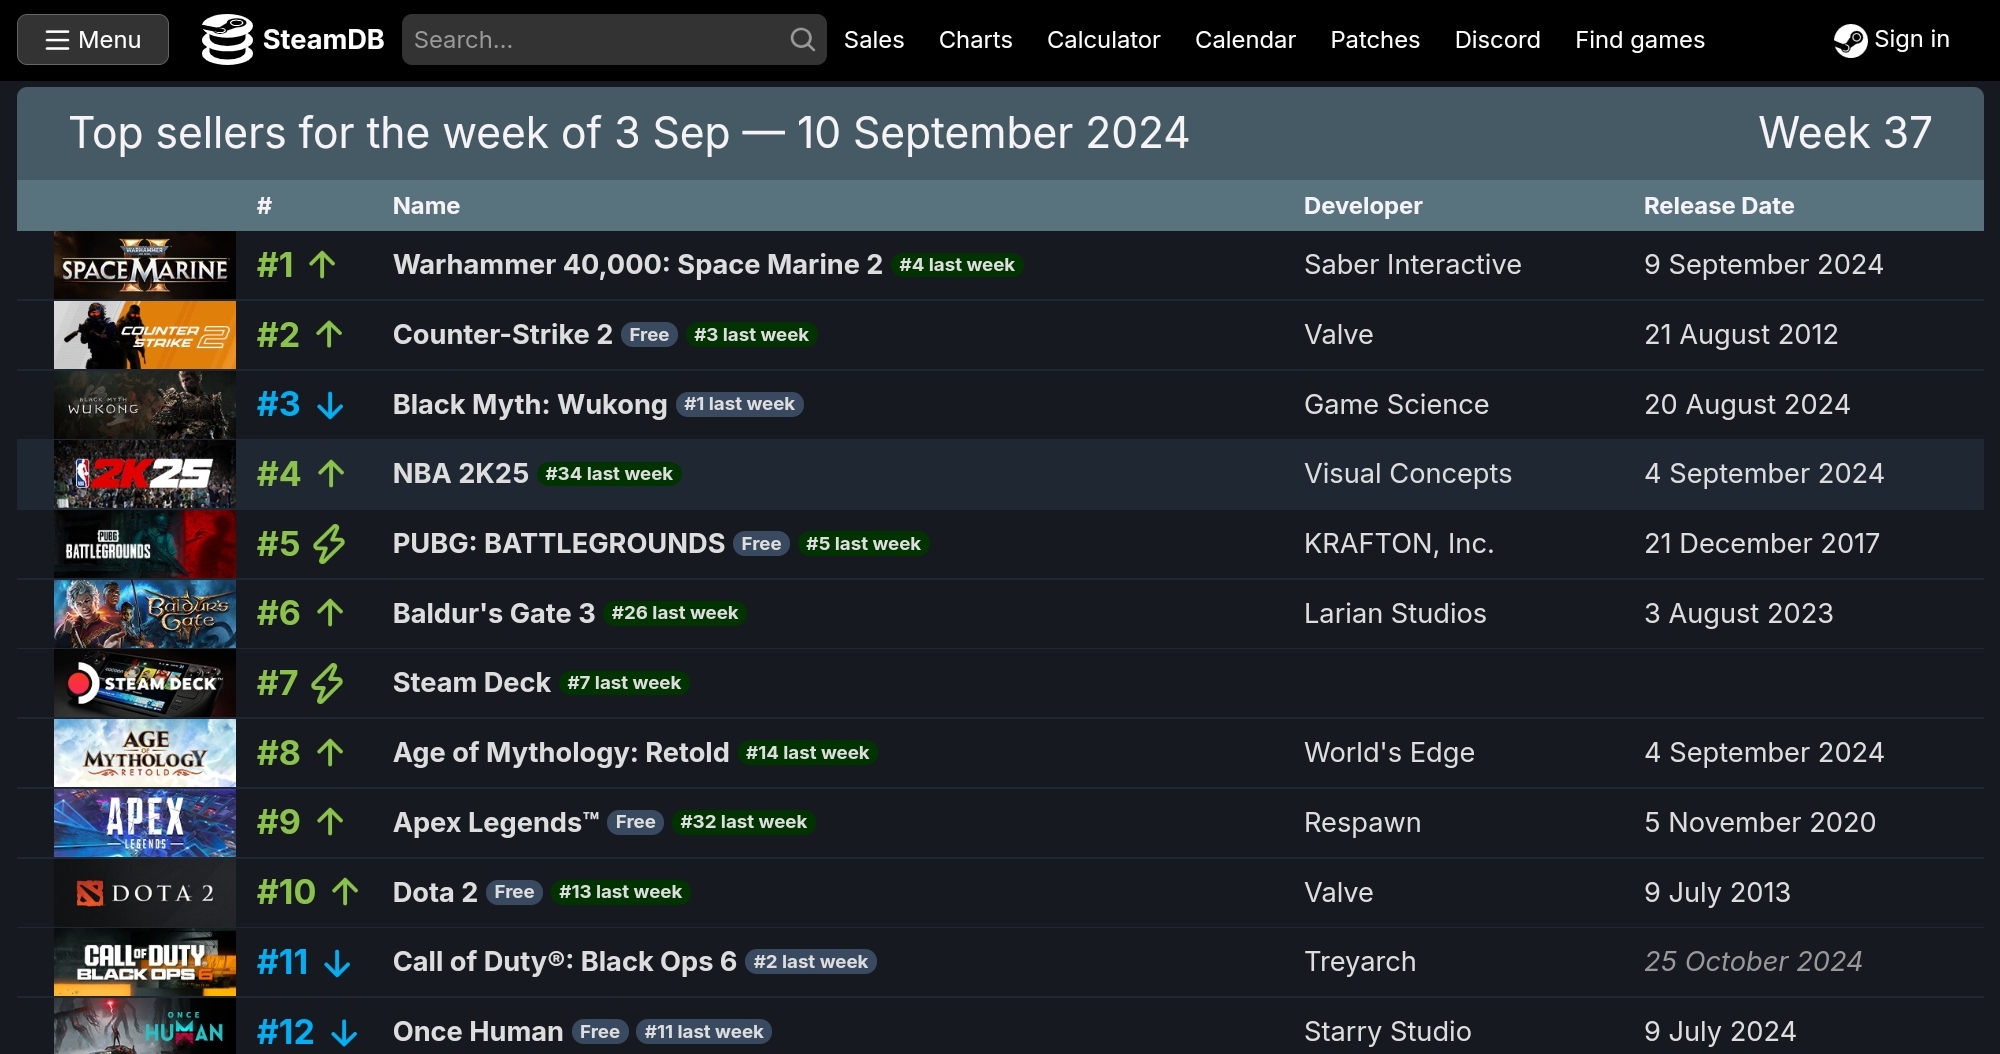Open the Charts nav item
Viewport: 2000px width, 1054px height.
coord(975,40)
